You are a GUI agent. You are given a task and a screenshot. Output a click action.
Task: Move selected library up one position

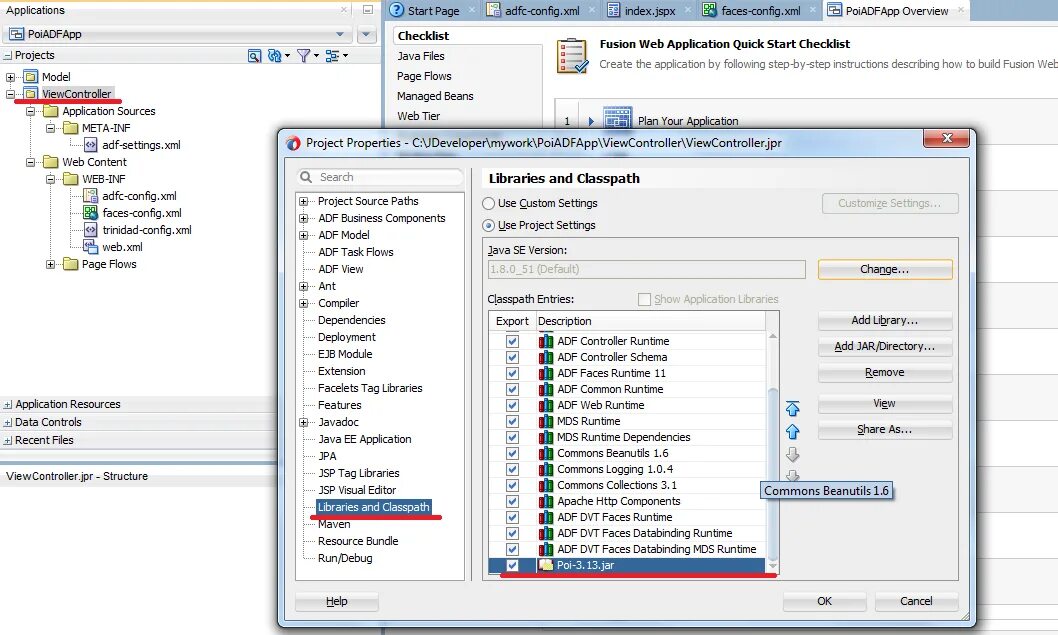793,432
